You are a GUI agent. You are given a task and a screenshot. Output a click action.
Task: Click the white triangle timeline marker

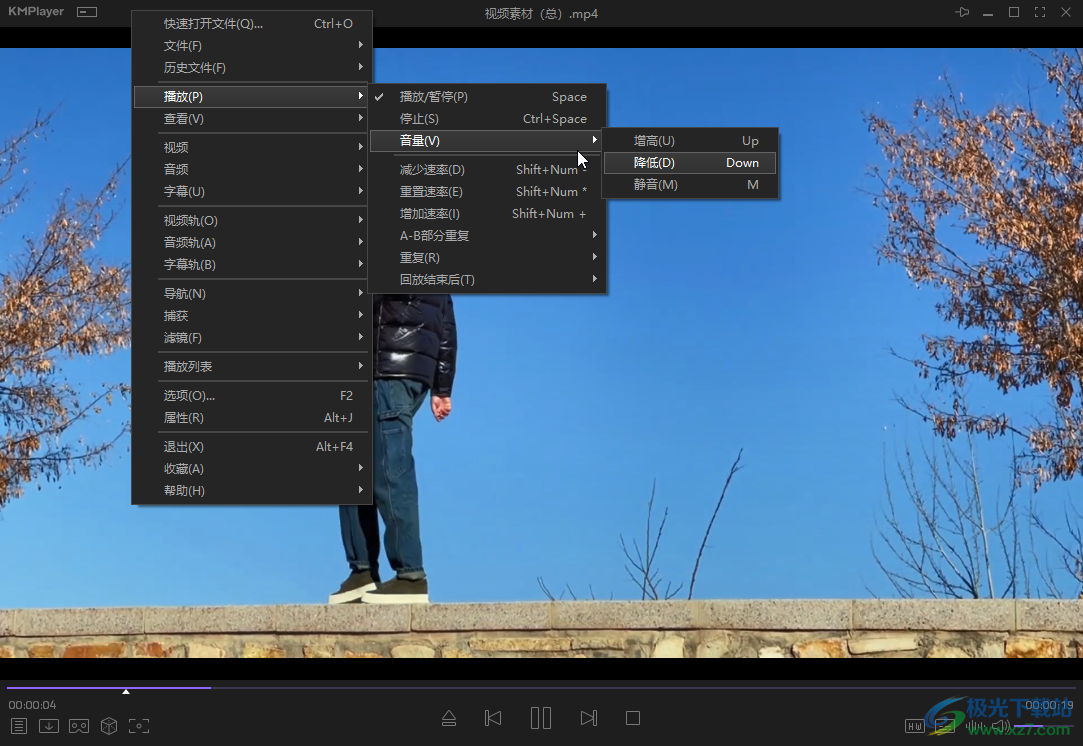[126, 691]
